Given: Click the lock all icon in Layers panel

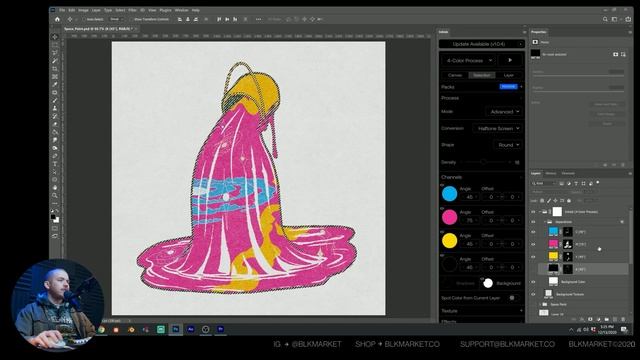Looking at the screenshot, I should click(569, 200).
